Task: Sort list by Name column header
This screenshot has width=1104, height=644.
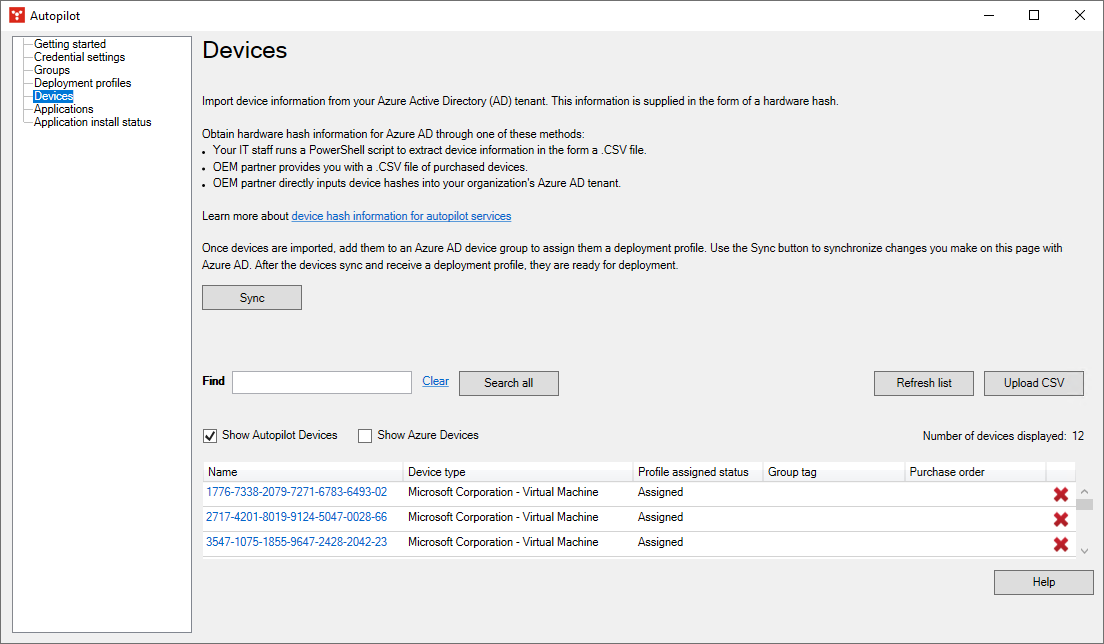Action: [x=302, y=472]
